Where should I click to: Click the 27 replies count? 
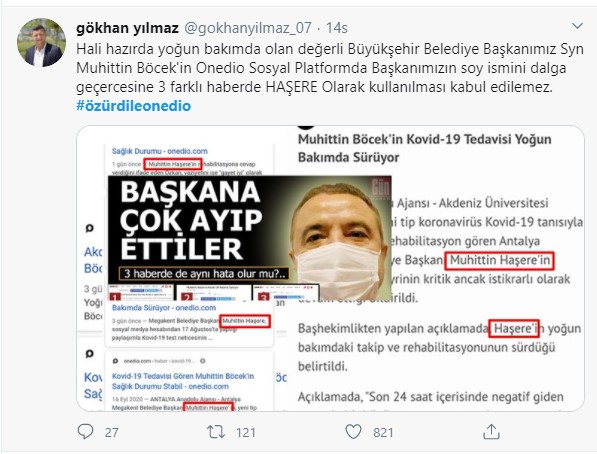click(x=111, y=432)
